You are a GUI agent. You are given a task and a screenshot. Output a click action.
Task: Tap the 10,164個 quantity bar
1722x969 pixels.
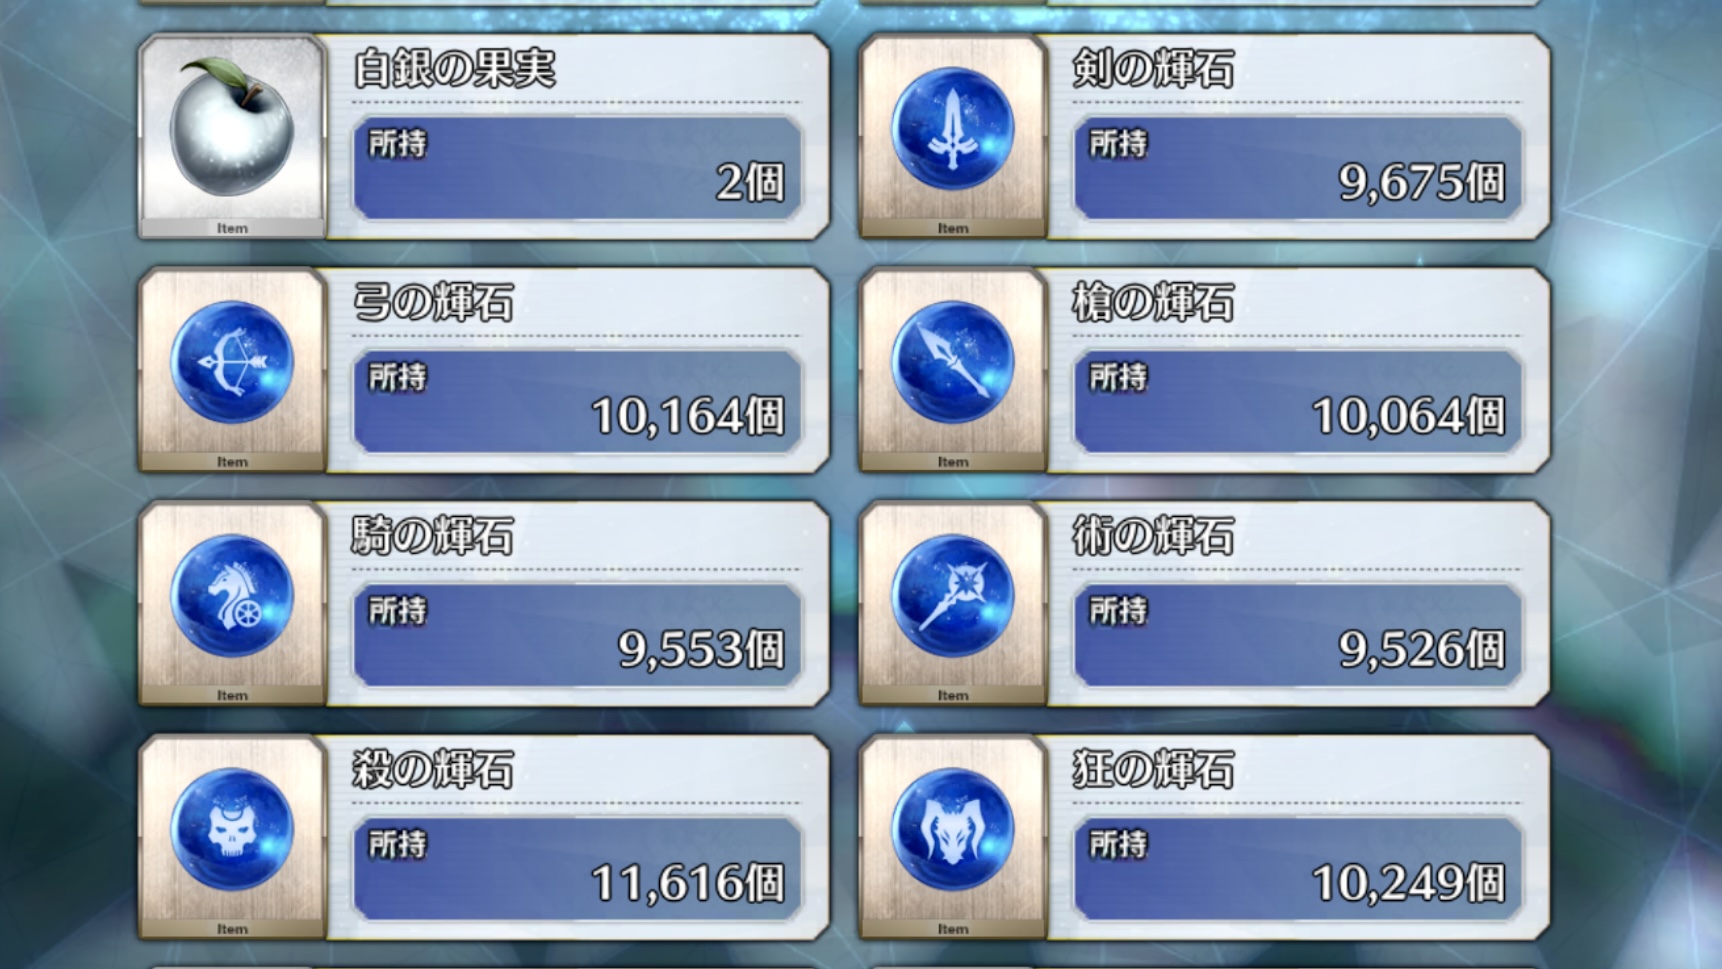pyautogui.click(x=577, y=402)
